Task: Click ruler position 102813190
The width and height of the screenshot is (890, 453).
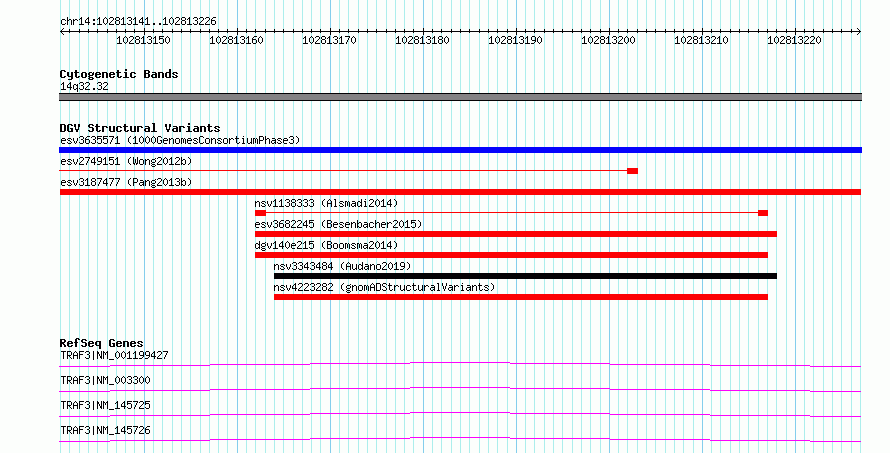Action: click(x=515, y=40)
